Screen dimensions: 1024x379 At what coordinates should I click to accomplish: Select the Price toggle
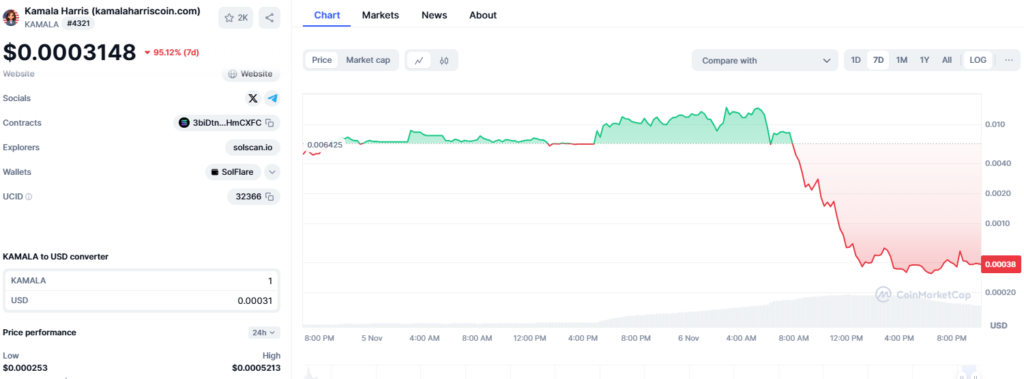pos(322,60)
